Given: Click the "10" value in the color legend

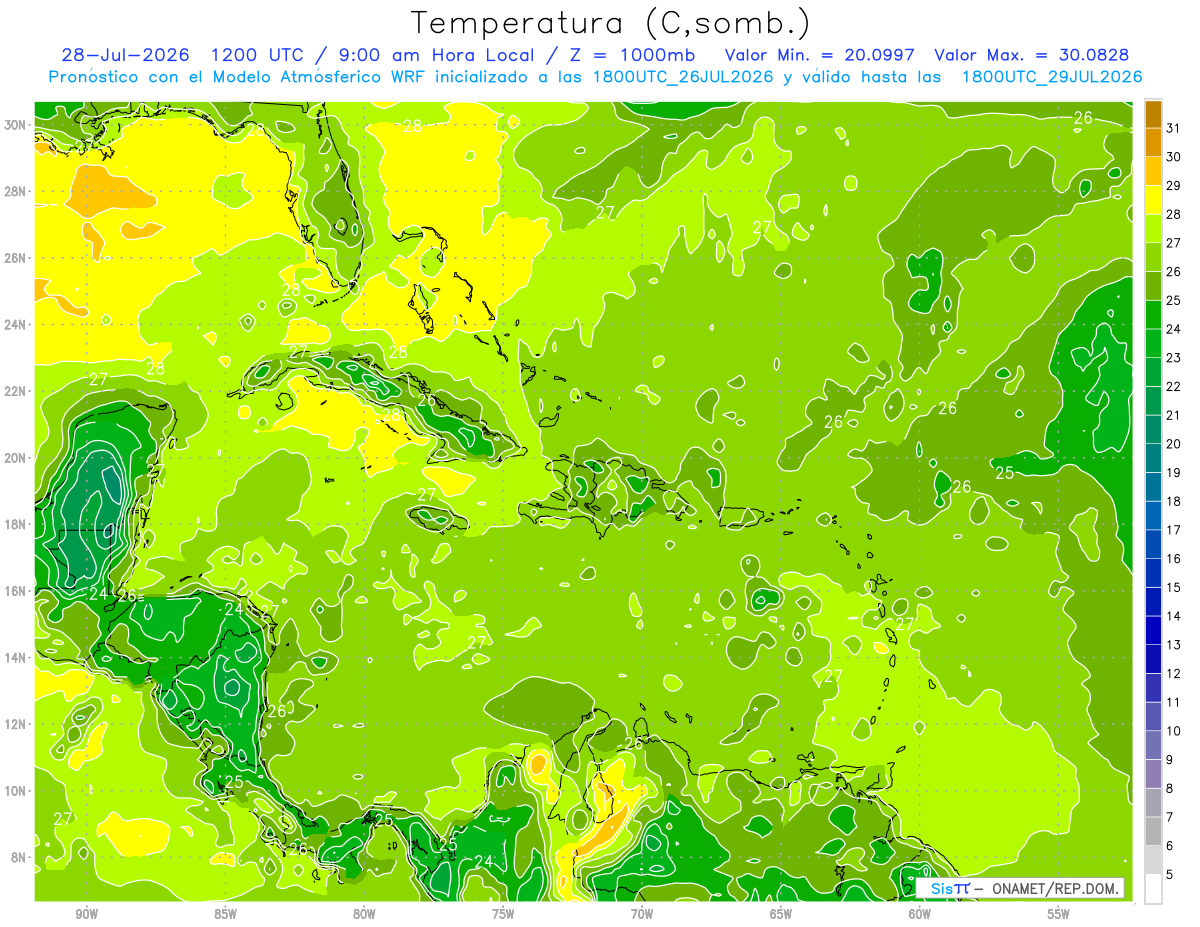Looking at the screenshot, I should [x=1173, y=731].
